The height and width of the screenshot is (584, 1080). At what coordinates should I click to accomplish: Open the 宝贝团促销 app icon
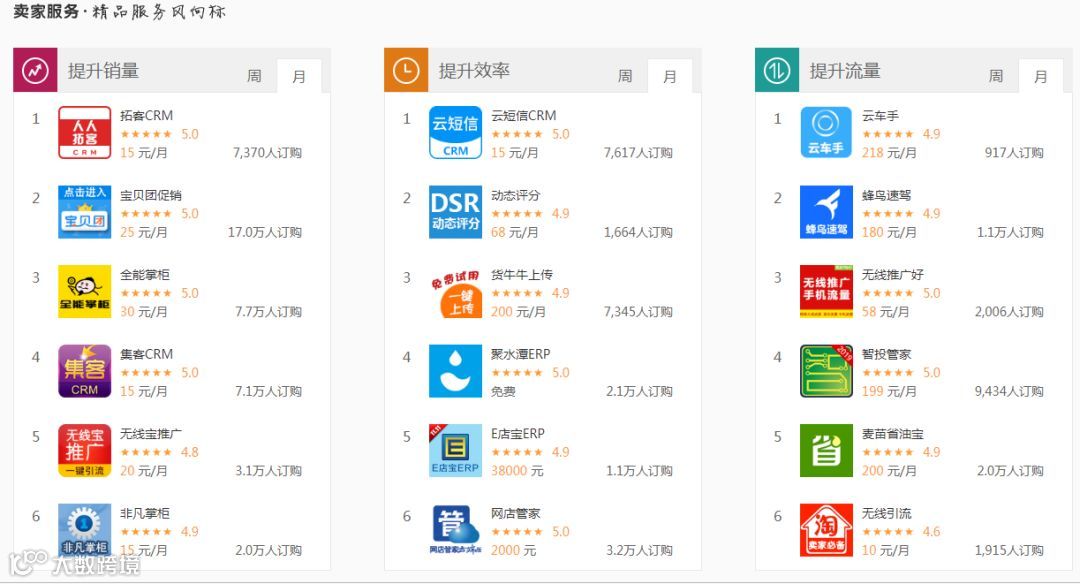(x=85, y=212)
